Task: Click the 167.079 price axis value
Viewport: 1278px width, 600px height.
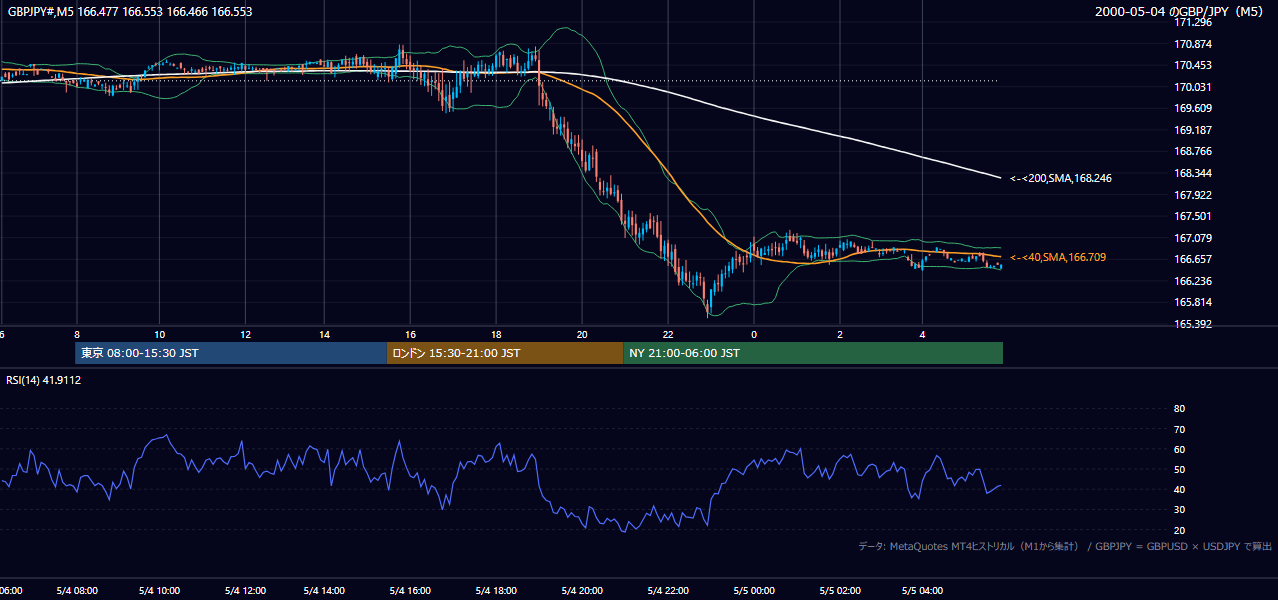Action: 1193,238
